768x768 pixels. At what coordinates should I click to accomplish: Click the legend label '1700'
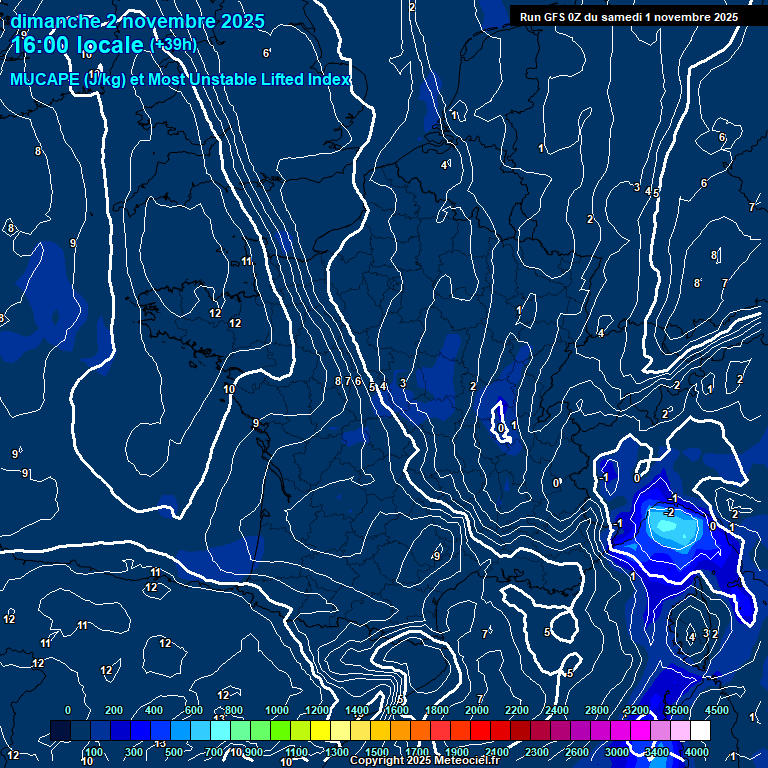[x=417, y=752]
